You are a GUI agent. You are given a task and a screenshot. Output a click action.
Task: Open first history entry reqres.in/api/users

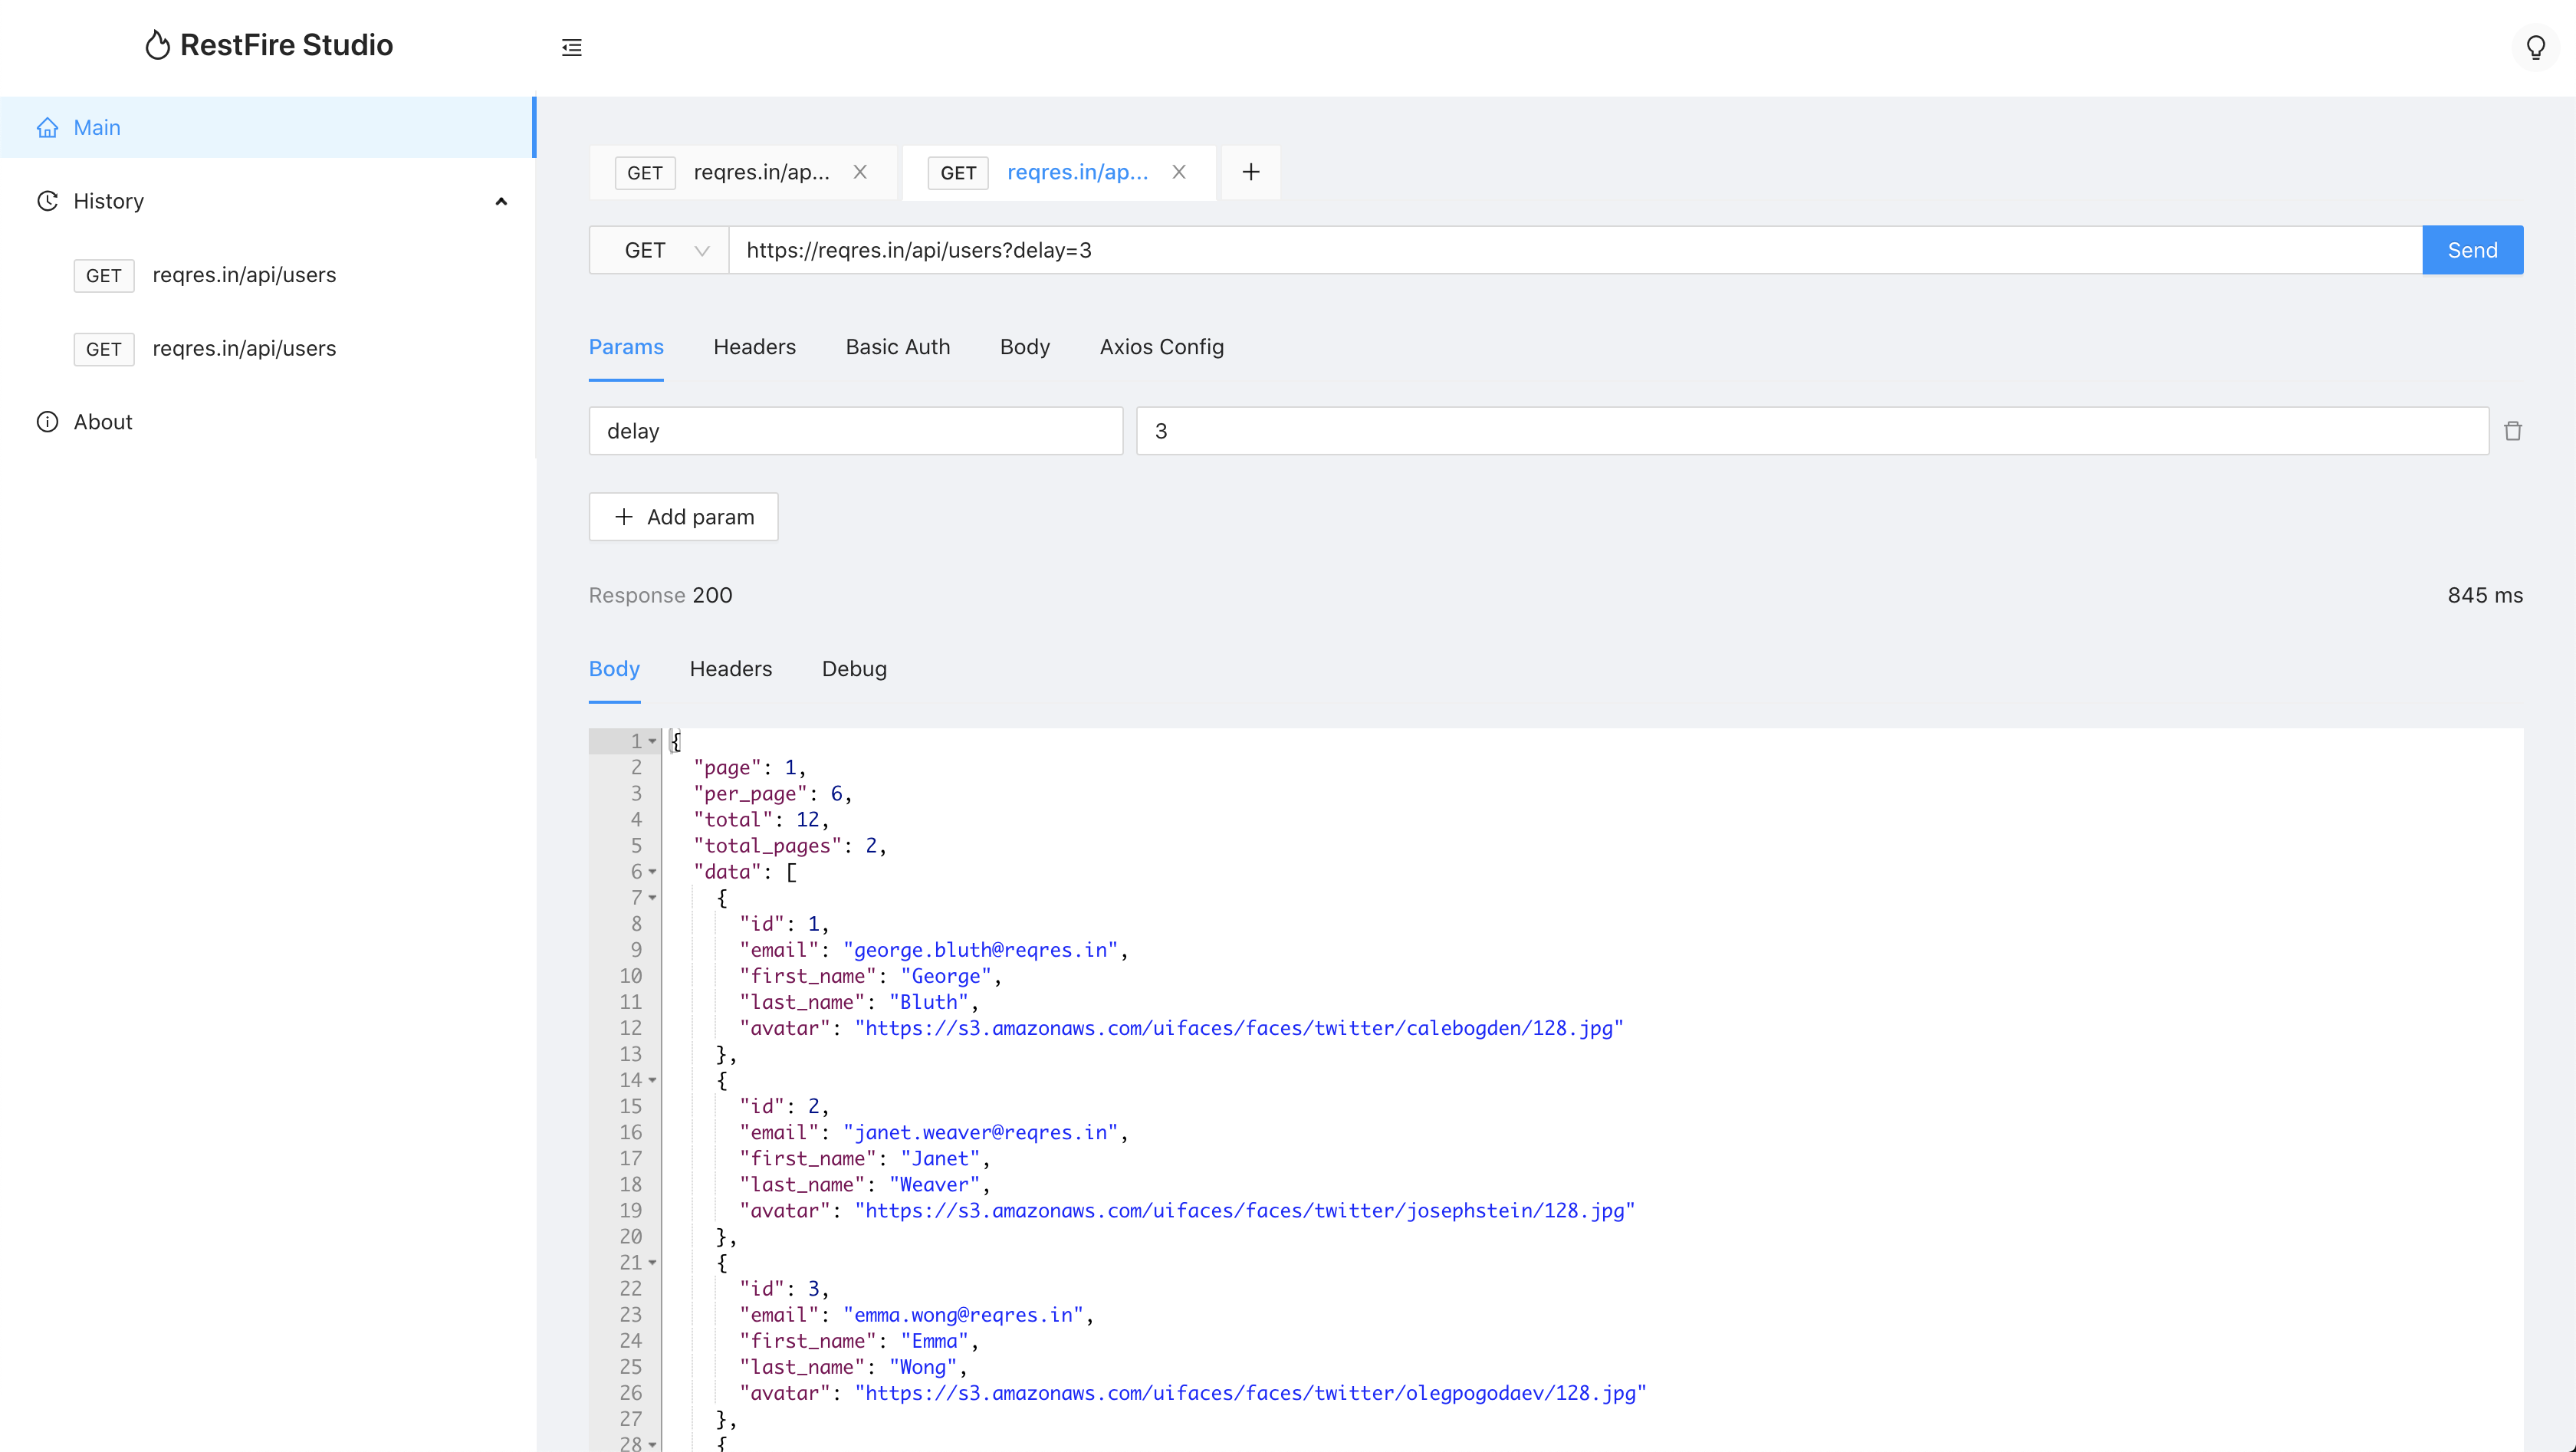click(x=243, y=275)
